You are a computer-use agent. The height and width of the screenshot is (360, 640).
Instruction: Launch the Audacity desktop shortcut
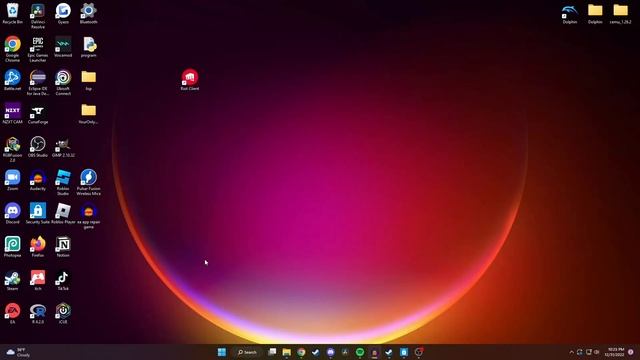[x=38, y=180]
